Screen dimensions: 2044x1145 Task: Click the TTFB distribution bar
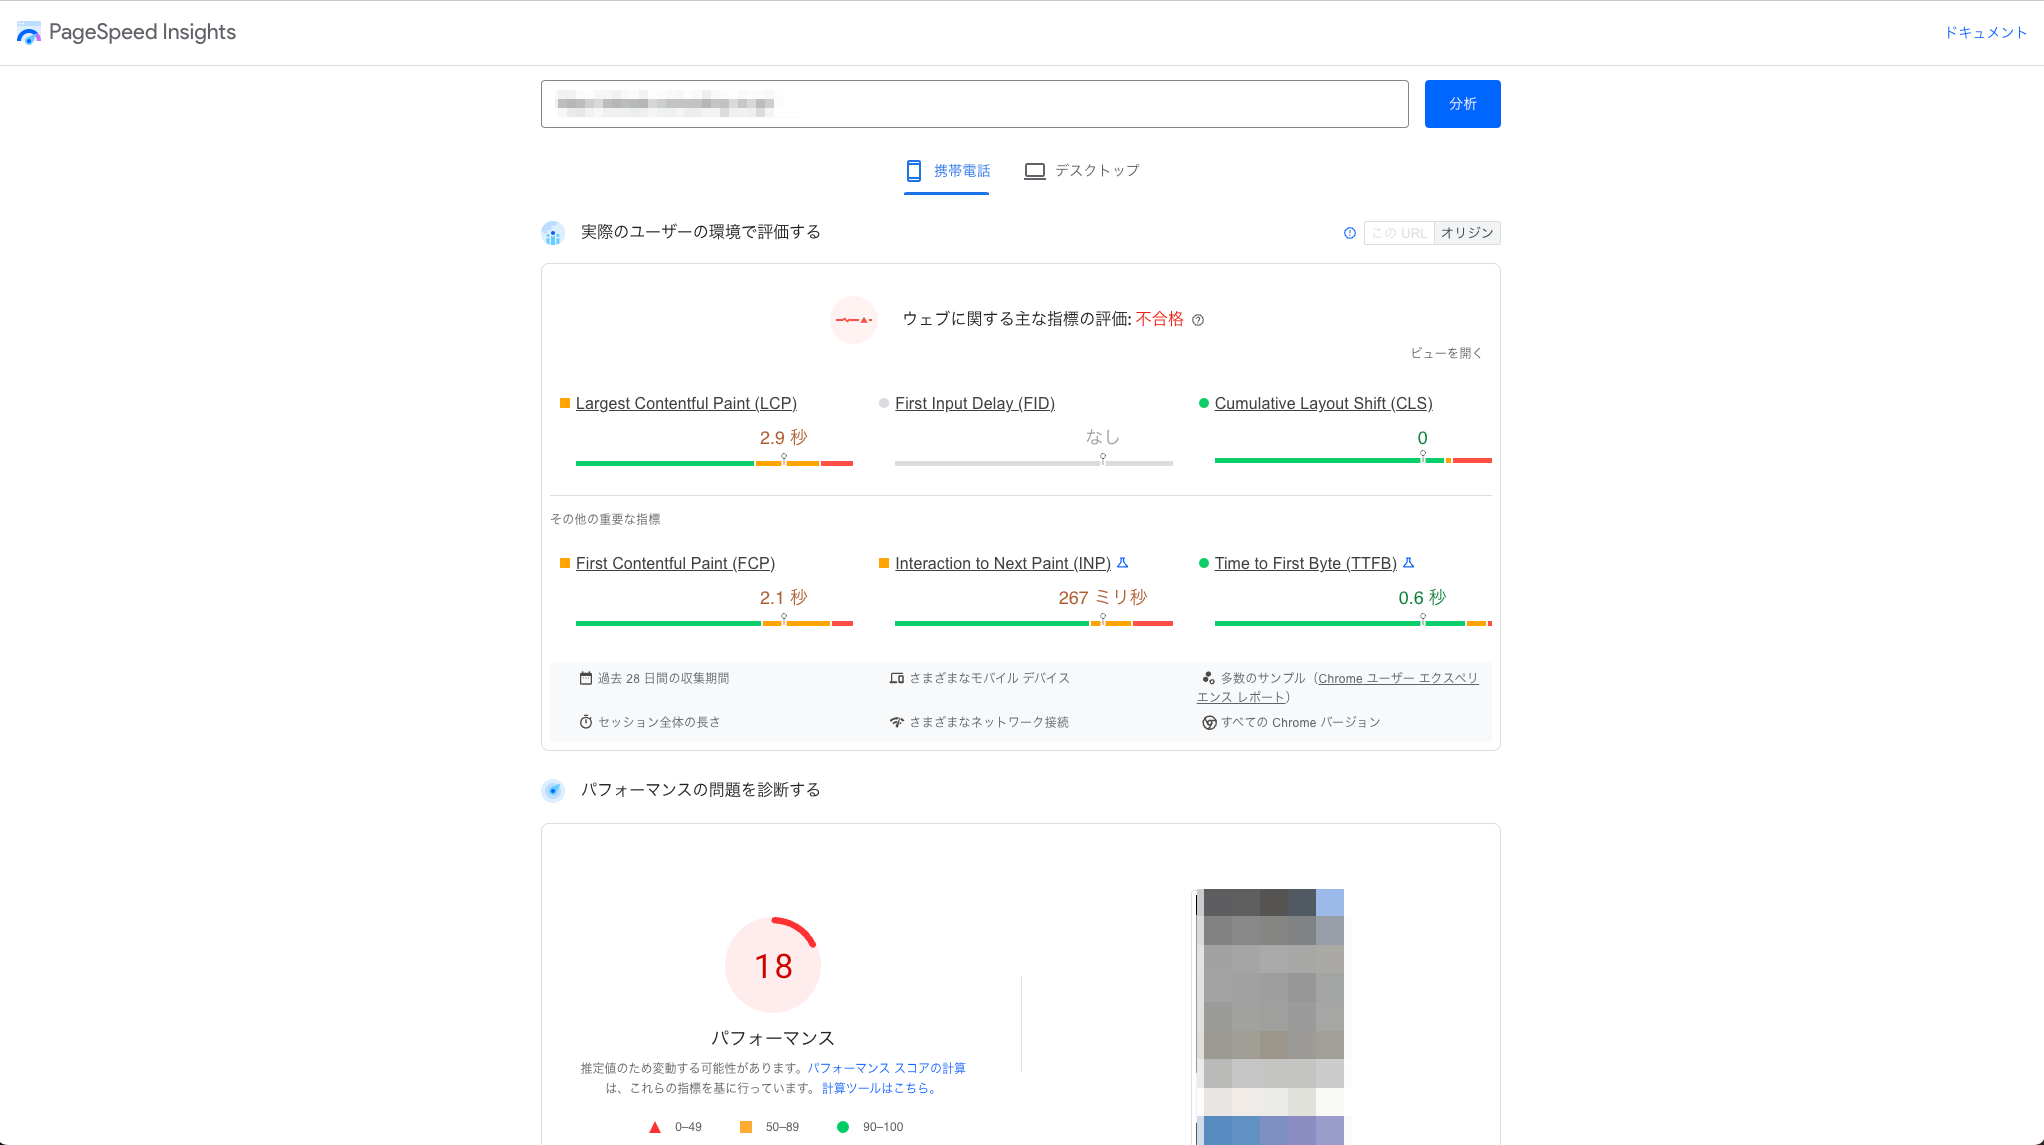point(1353,623)
